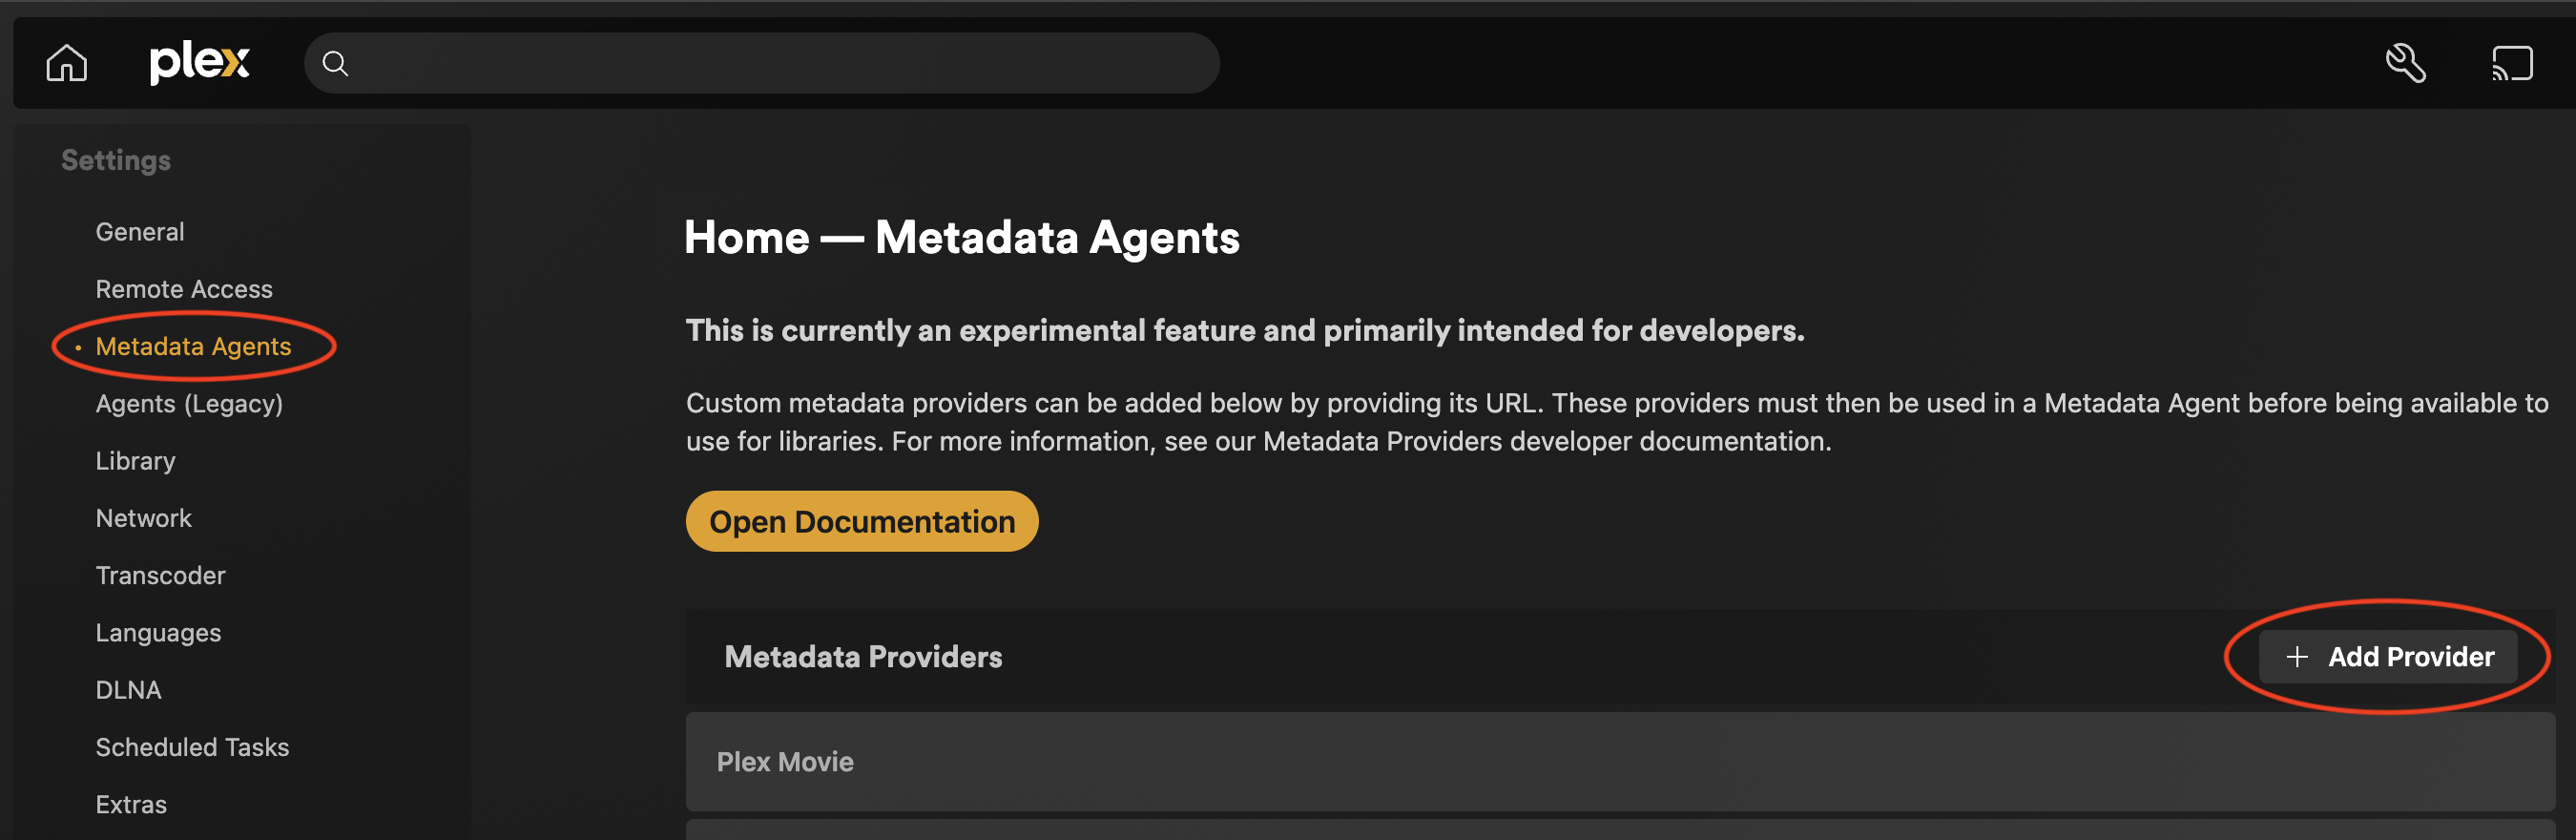Select the Plex Movie provider row
The image size is (2576, 840).
coord(1619,762)
